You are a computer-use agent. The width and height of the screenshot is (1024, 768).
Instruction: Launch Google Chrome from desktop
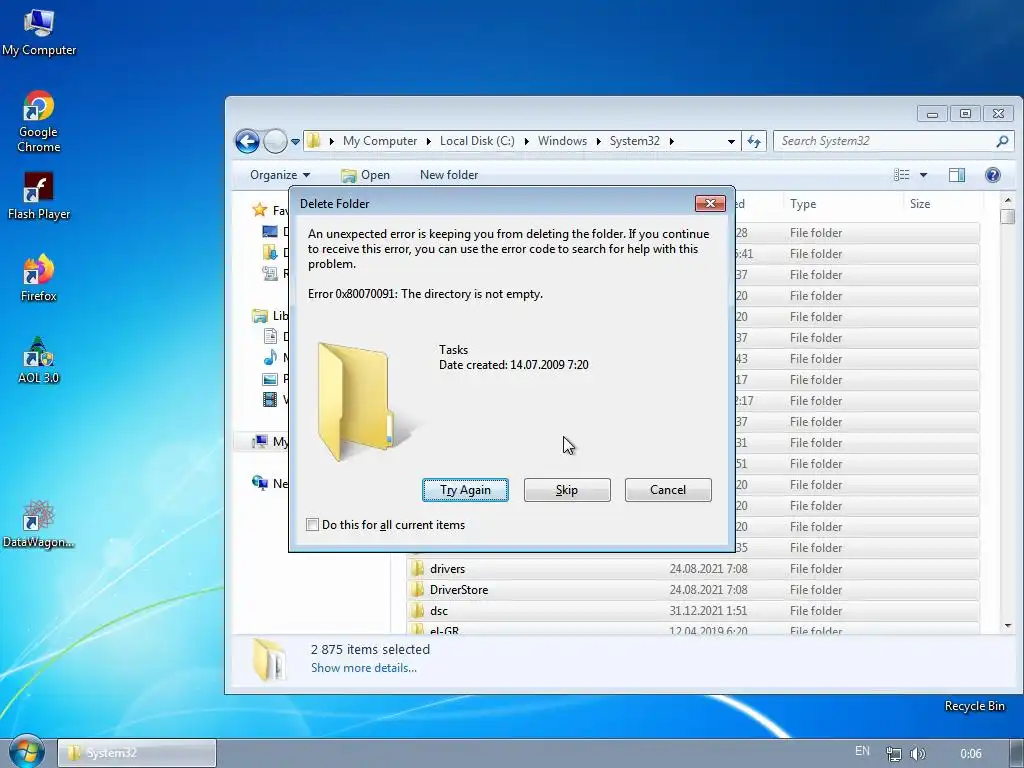point(39,121)
